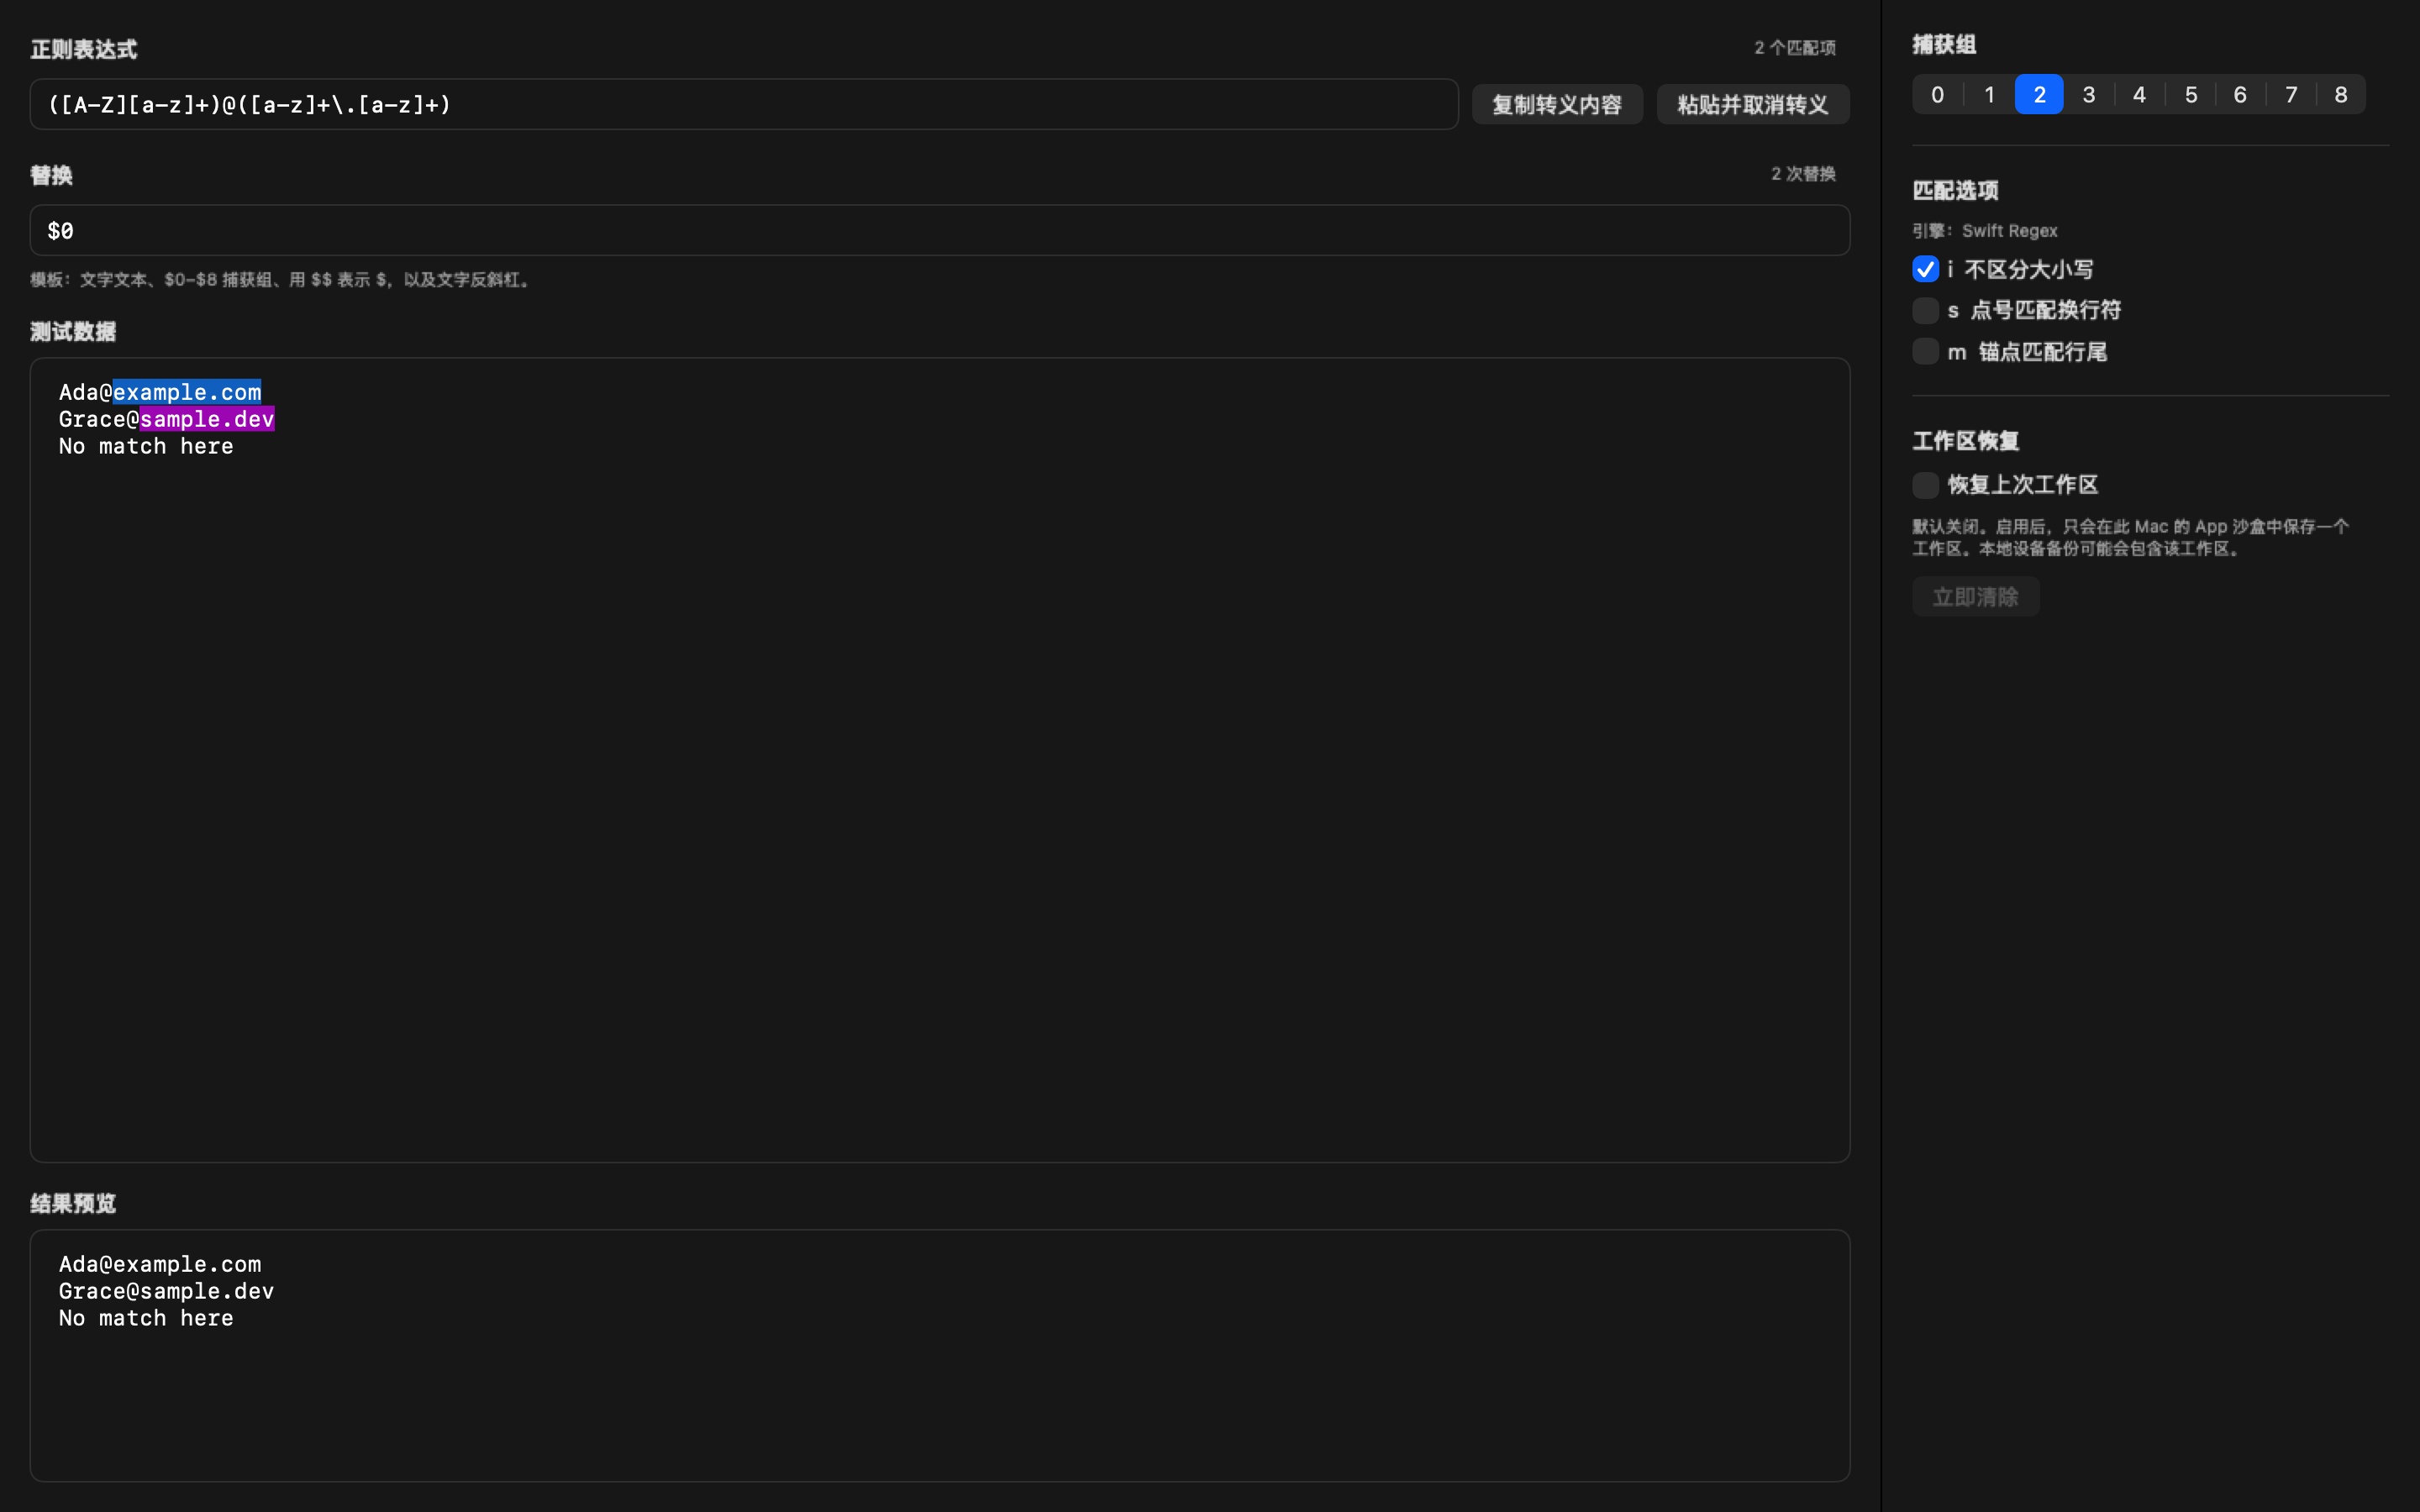Click the 工作区恢复 heading
The height and width of the screenshot is (1512, 2420).
1966,441
